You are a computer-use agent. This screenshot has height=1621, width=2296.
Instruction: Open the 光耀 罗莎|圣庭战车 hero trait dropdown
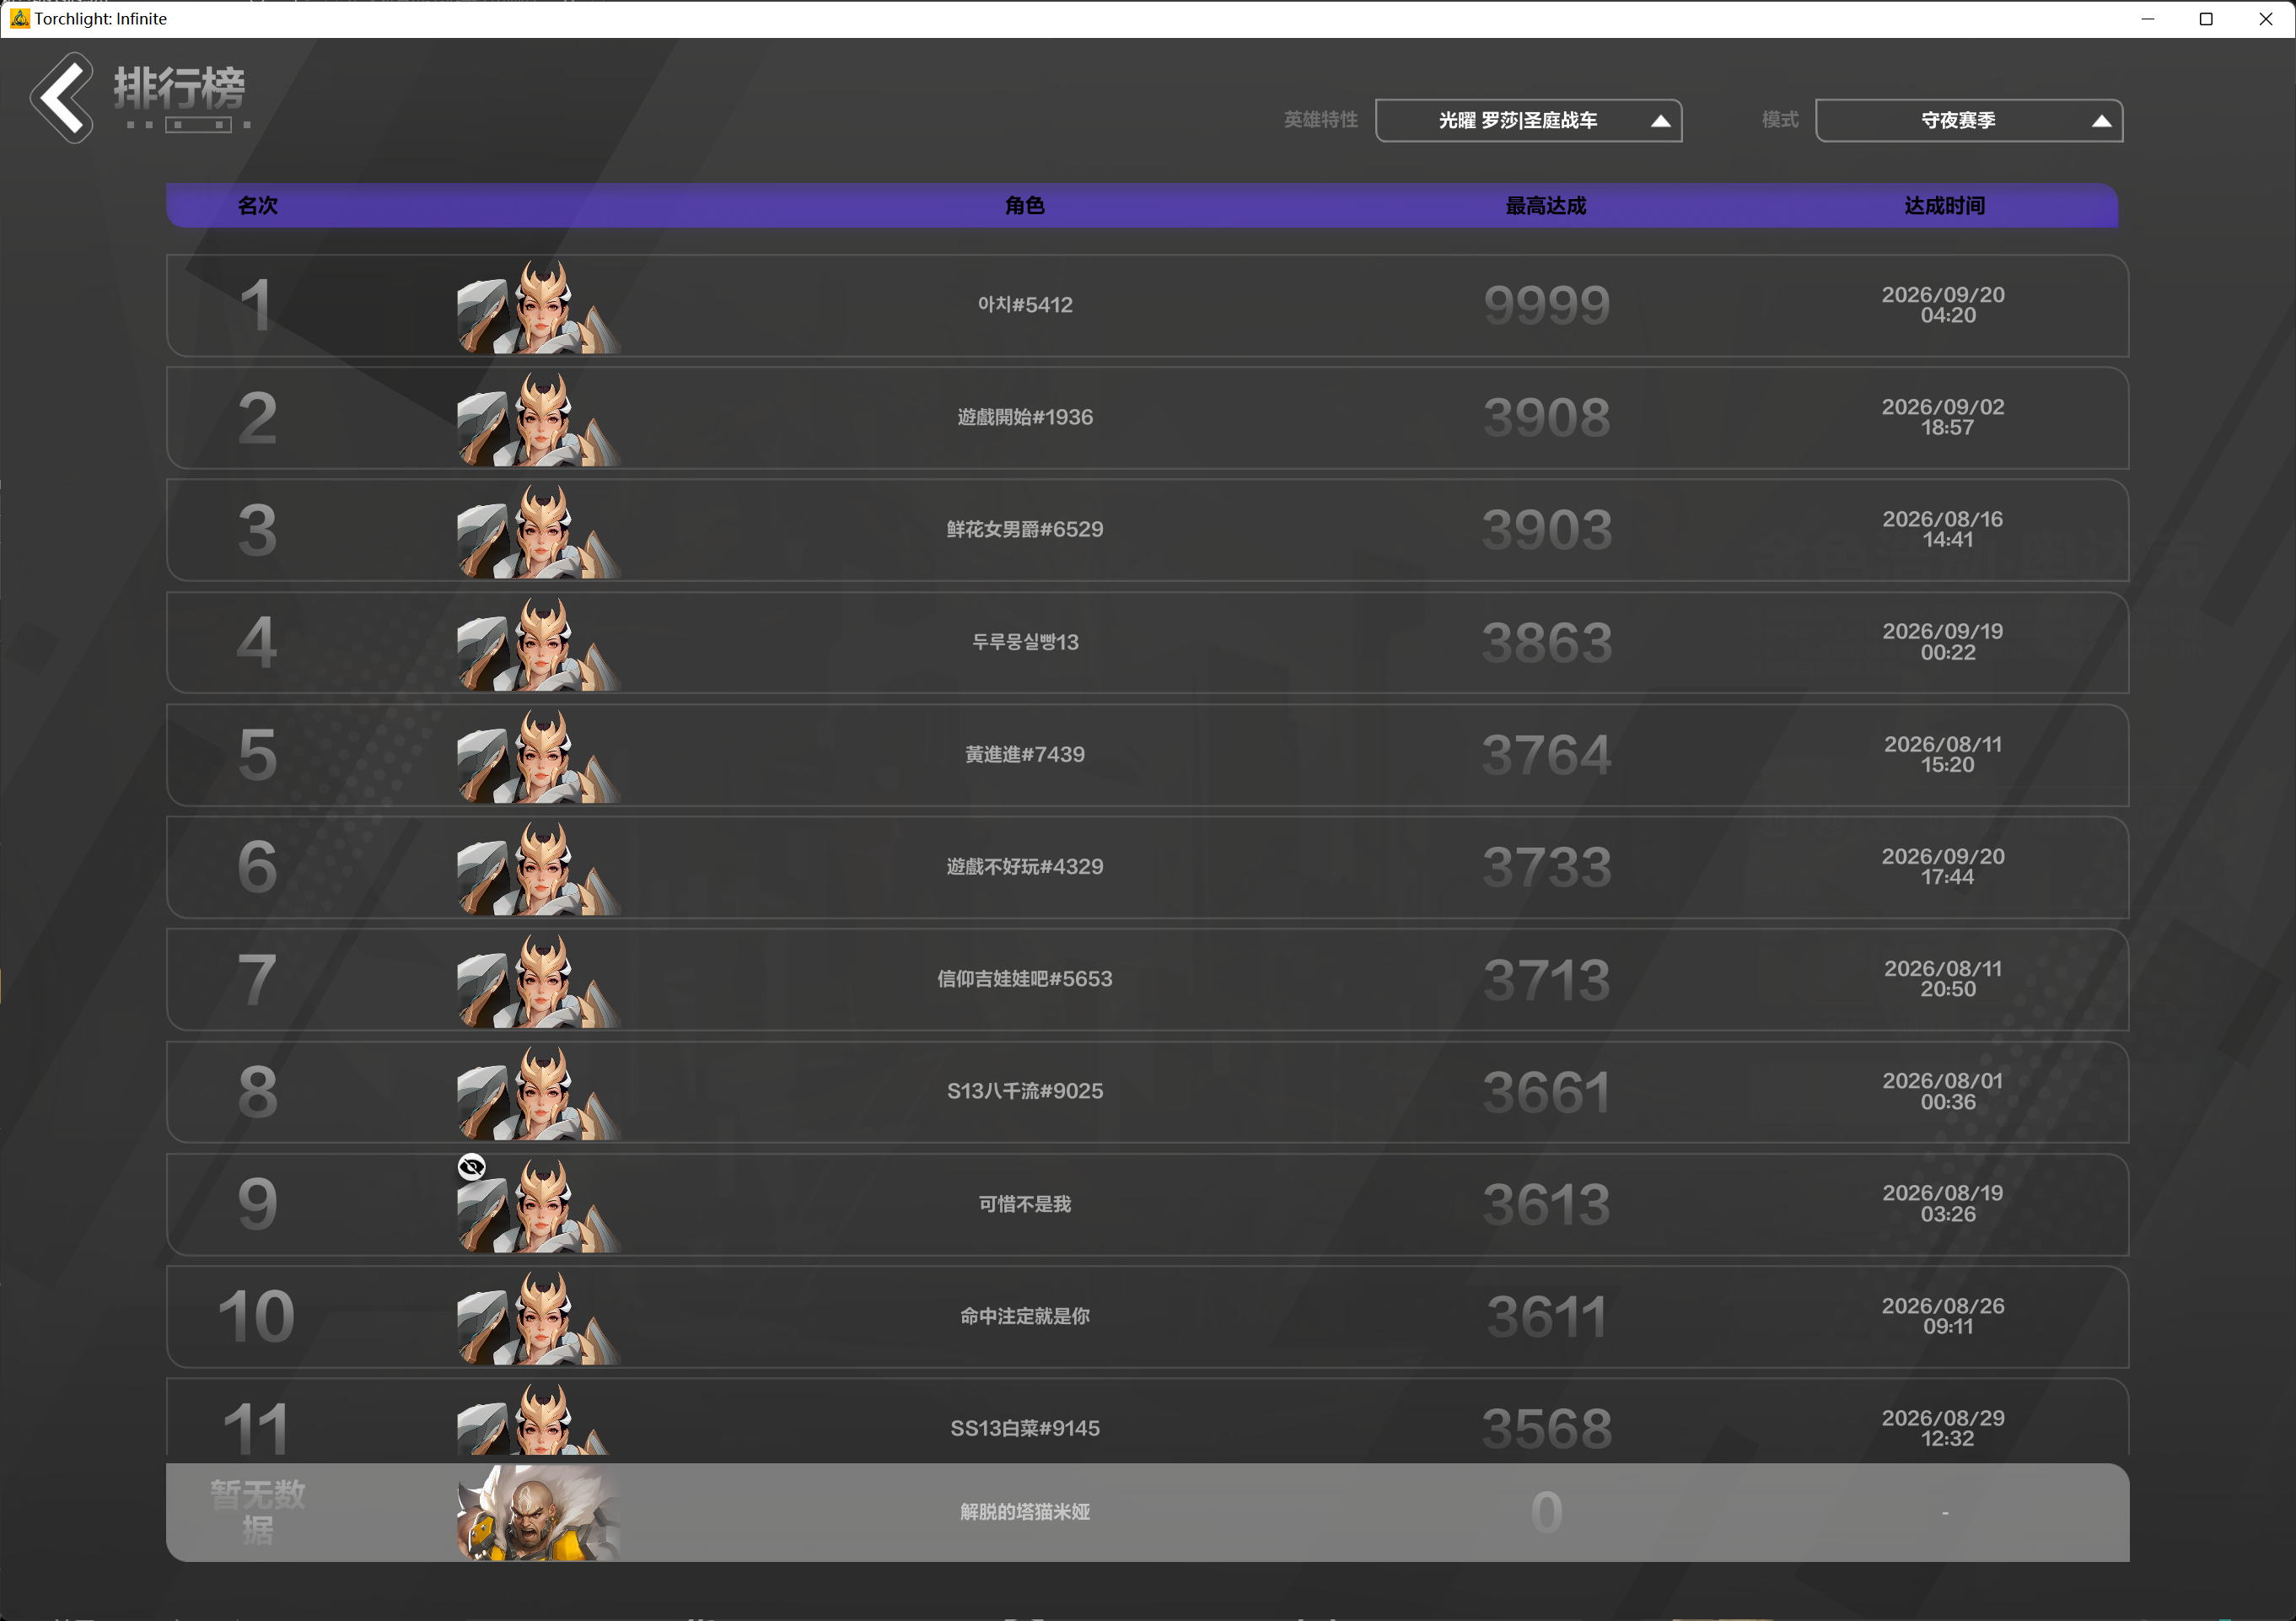[1528, 120]
